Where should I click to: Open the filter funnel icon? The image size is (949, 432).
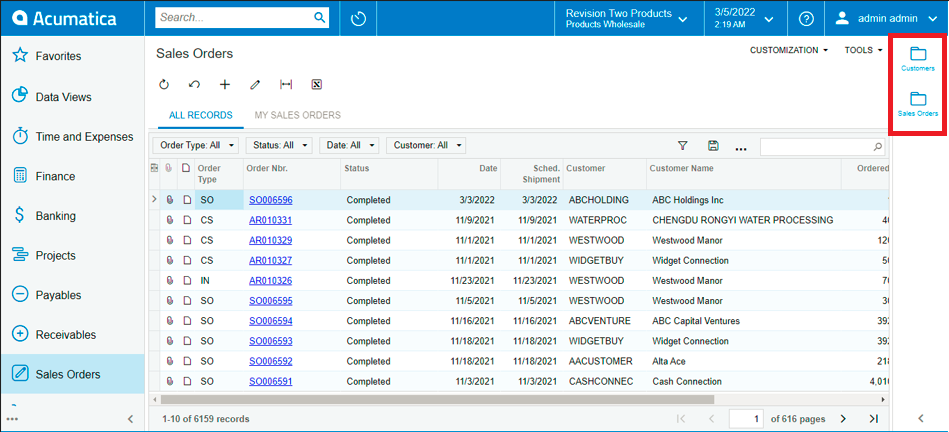click(683, 145)
